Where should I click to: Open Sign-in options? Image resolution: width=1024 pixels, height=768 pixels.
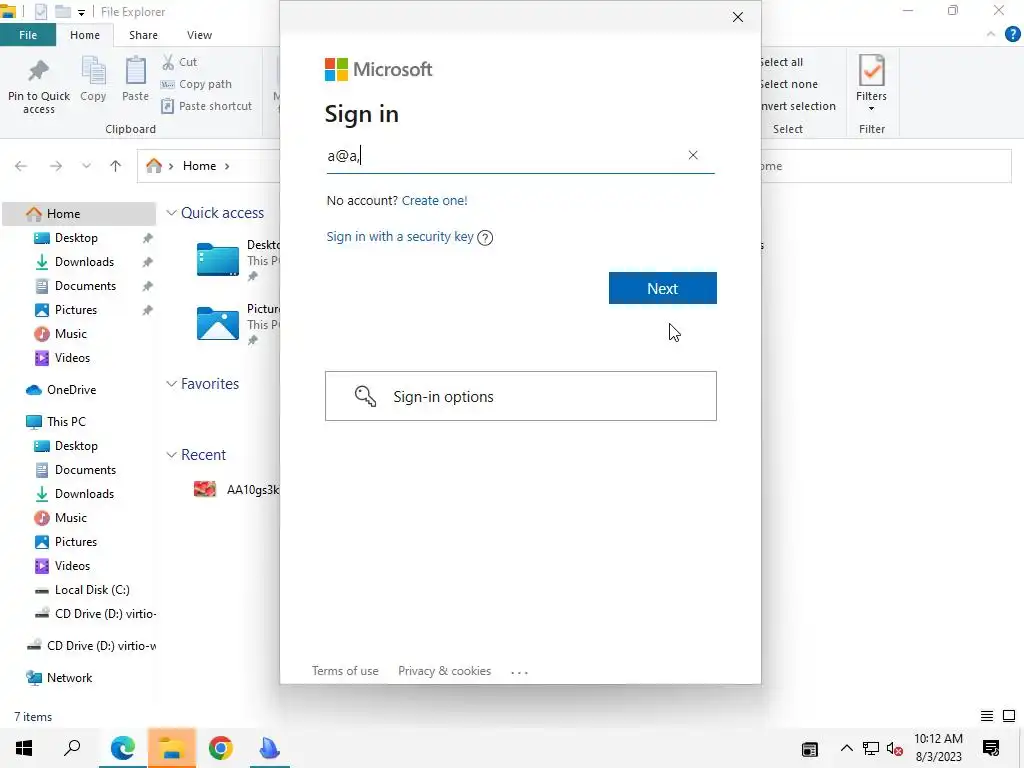(520, 396)
